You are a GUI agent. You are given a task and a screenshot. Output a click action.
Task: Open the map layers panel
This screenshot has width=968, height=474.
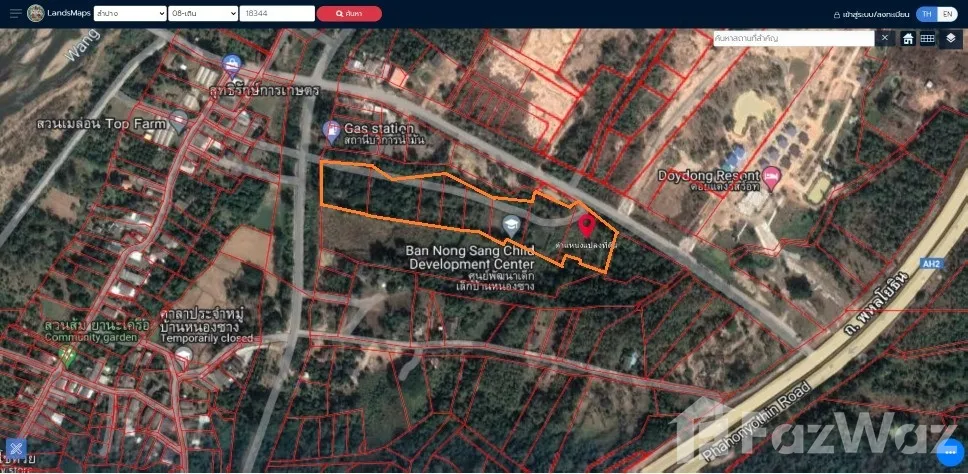click(x=950, y=38)
